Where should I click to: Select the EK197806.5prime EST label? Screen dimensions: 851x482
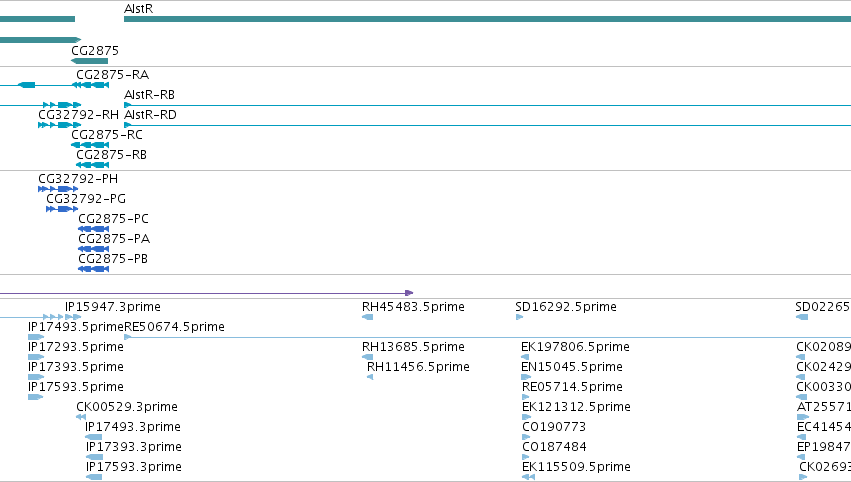575,347
